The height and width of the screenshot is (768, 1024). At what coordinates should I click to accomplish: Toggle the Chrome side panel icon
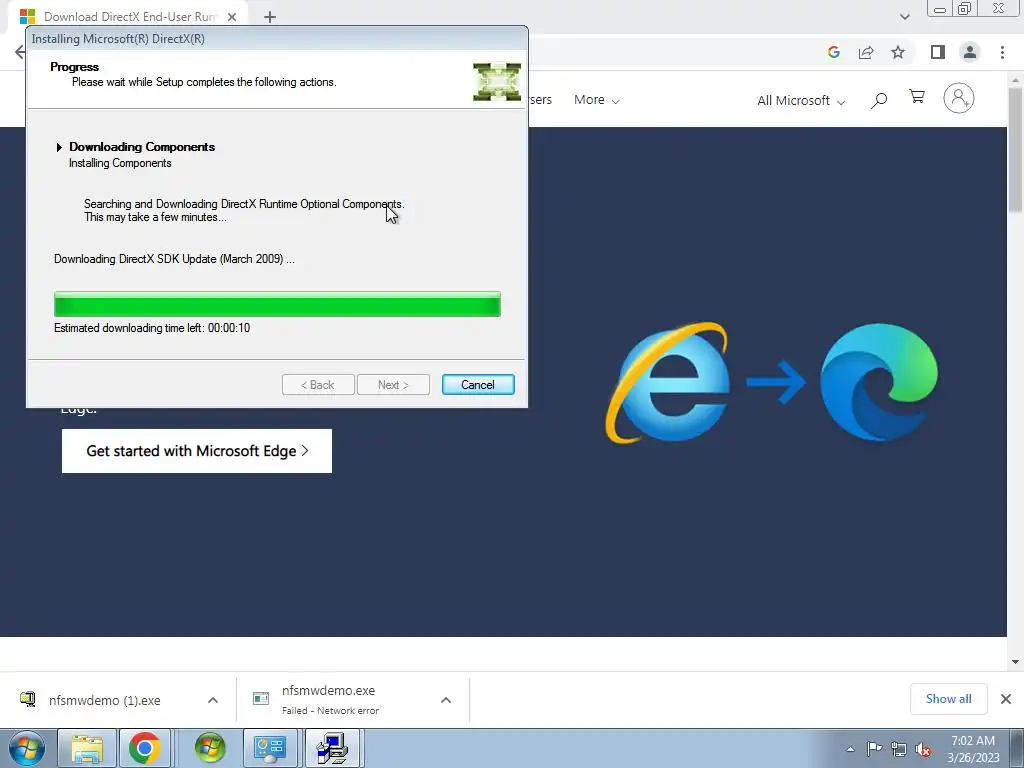(938, 52)
